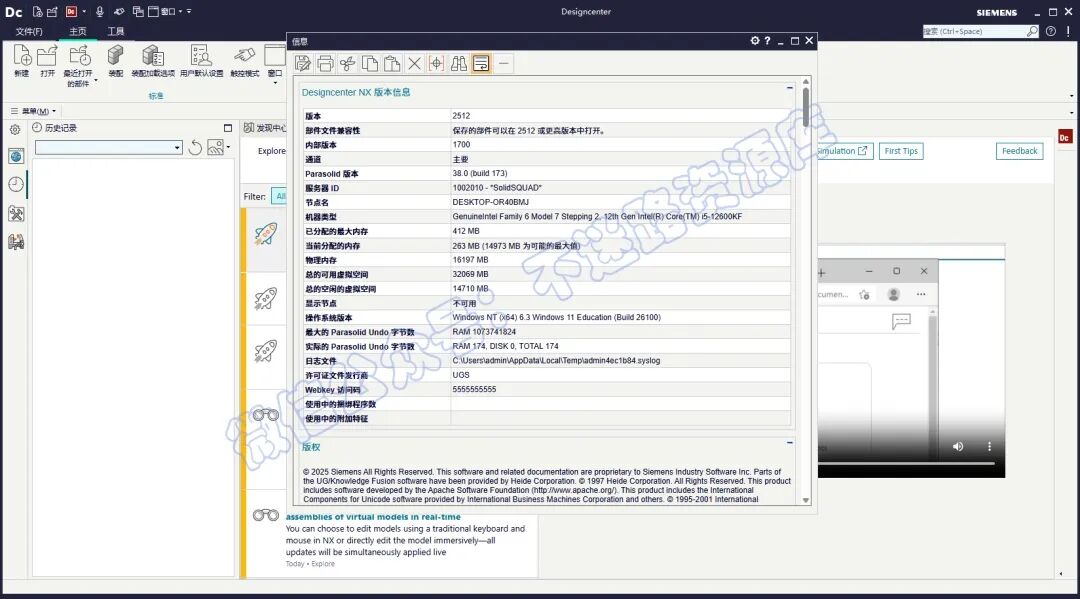The width and height of the screenshot is (1080, 599).
Task: Open the Explore link under the article
Action: [x=323, y=564]
